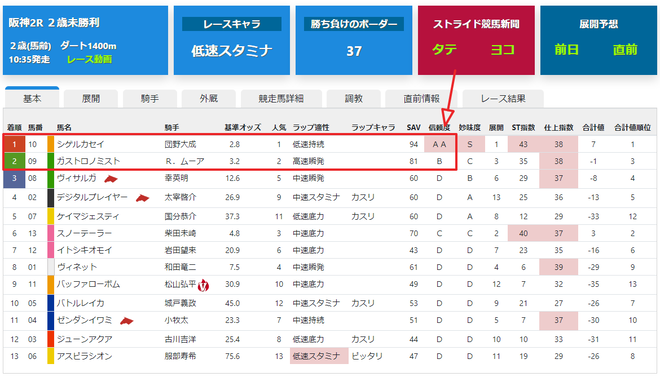Click jockey name 柴田未崎
The image size is (660, 377).
[180, 234]
